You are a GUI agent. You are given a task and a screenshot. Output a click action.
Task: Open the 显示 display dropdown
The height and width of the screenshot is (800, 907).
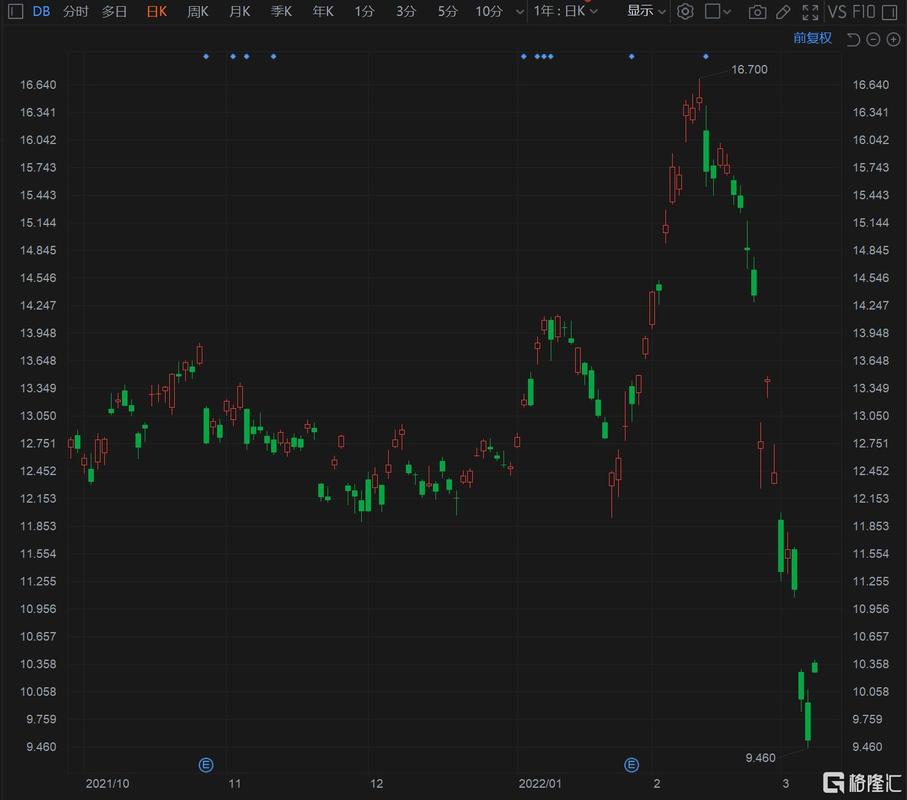click(x=646, y=11)
